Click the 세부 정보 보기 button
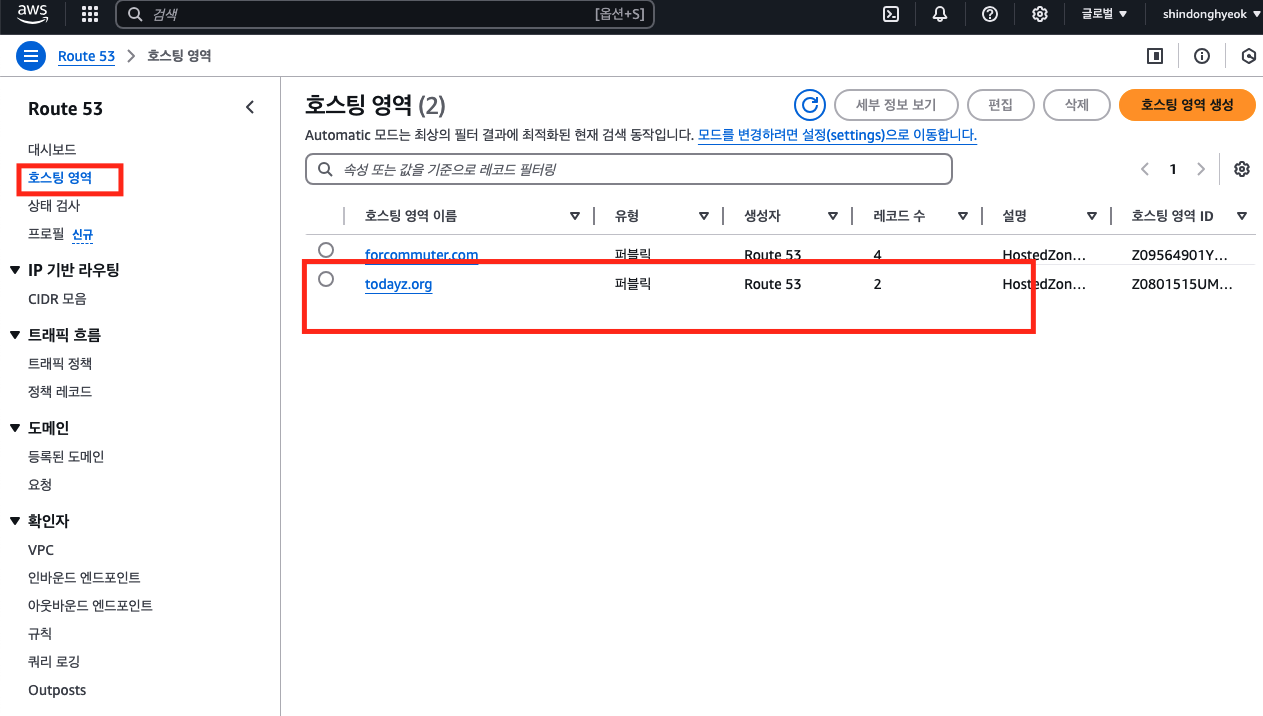Screen dimensions: 1263x716 [x=896, y=105]
